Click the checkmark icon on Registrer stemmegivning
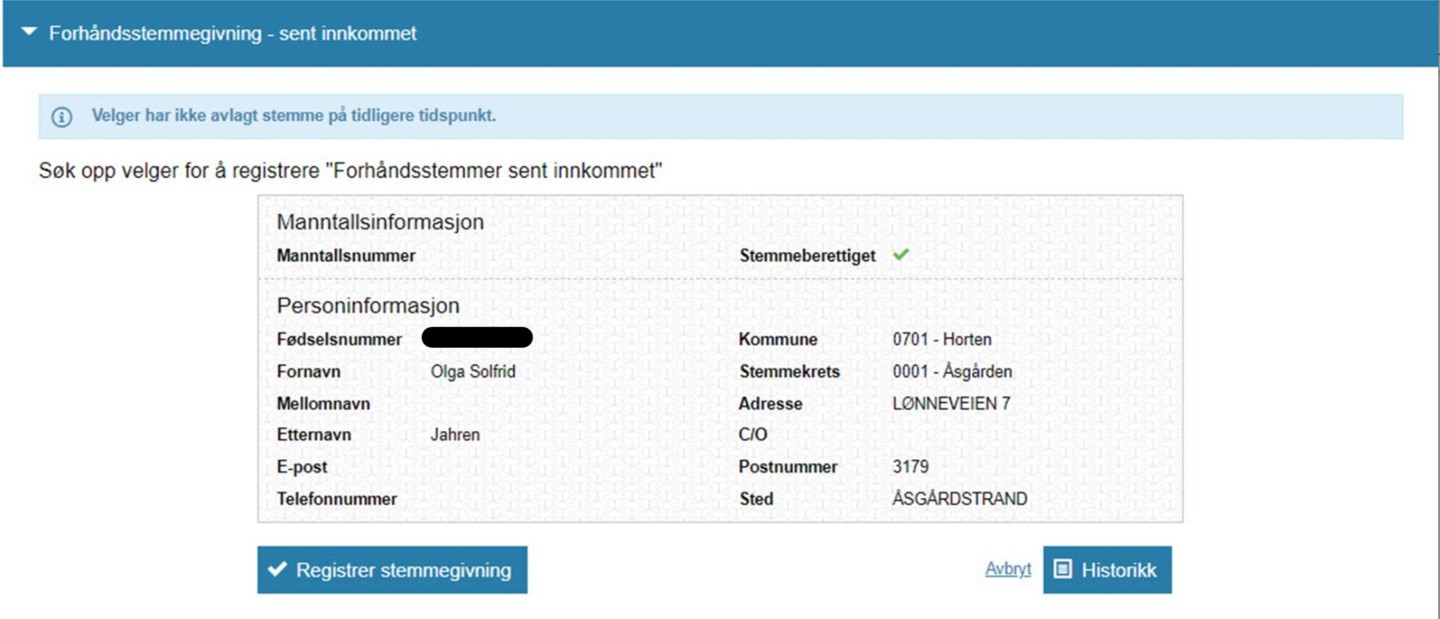 [x=277, y=570]
